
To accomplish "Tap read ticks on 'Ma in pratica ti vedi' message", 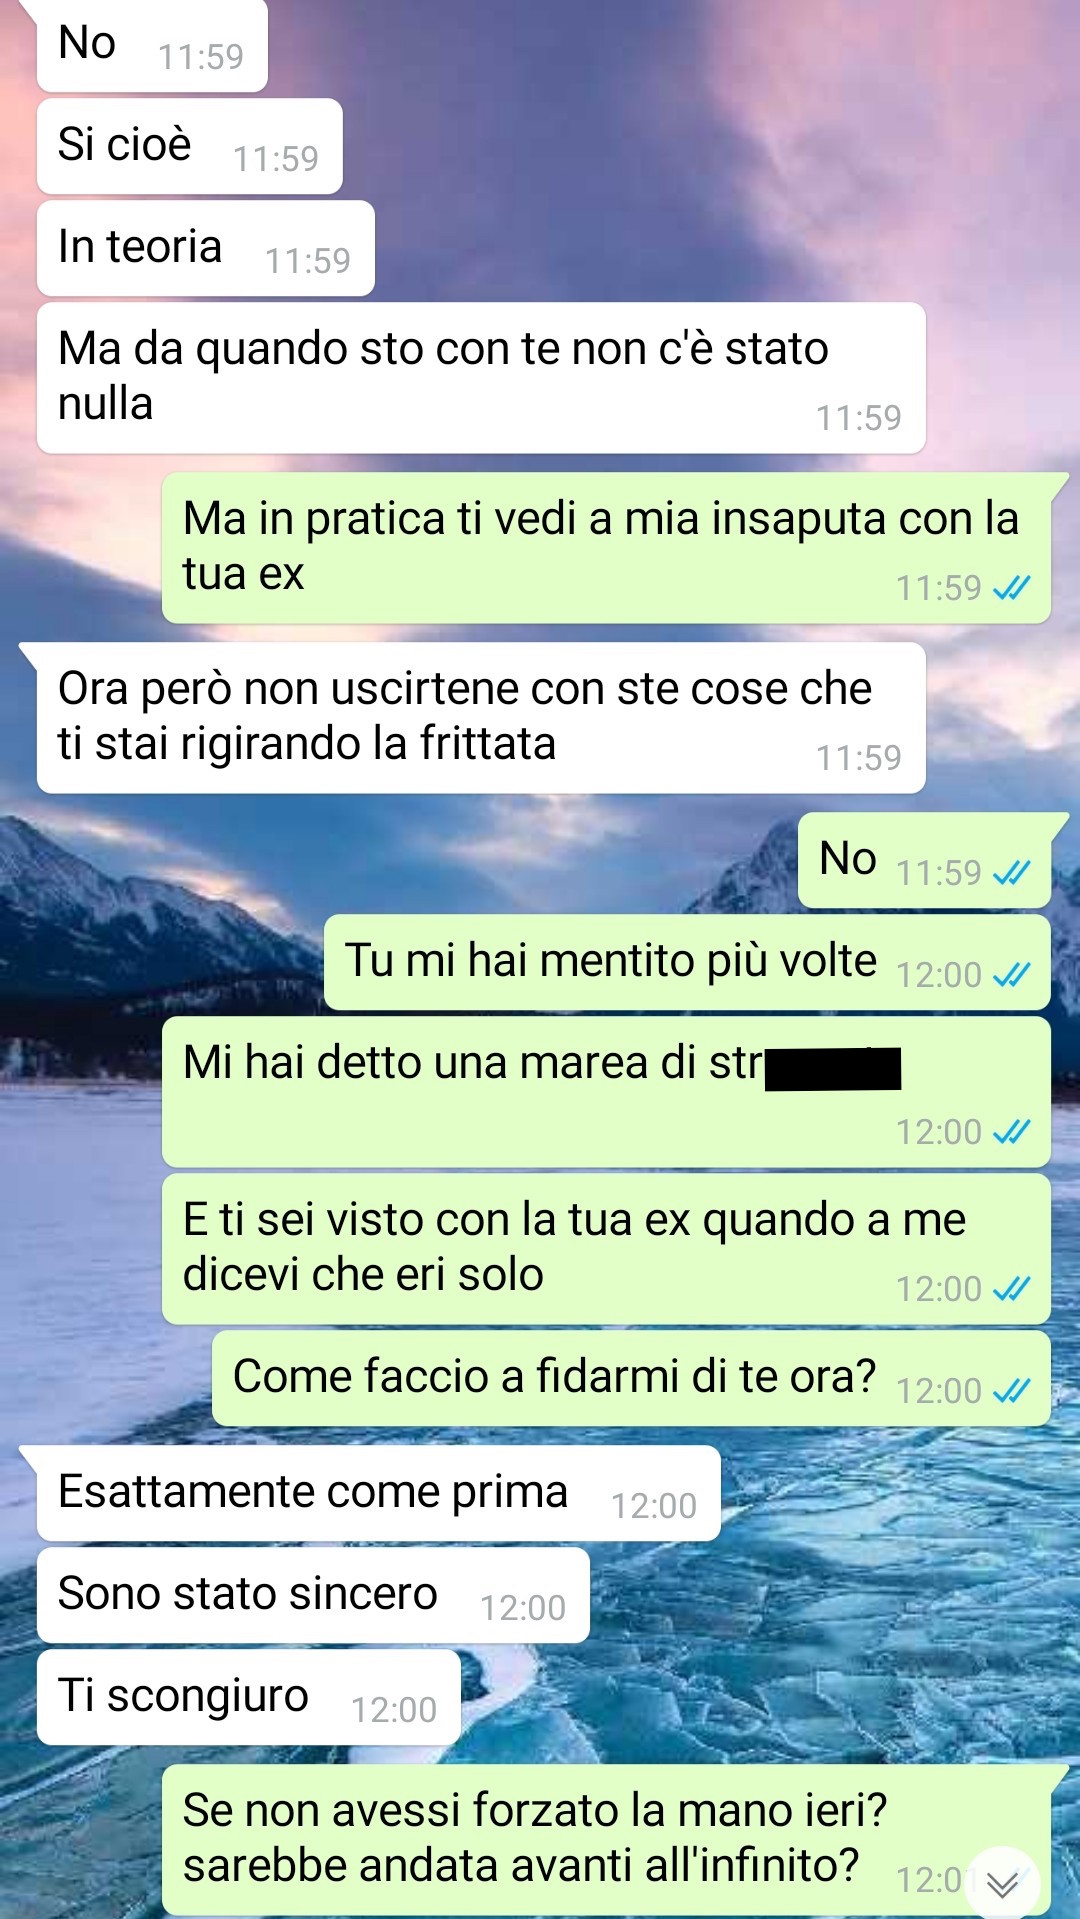I will pos(1011,588).
